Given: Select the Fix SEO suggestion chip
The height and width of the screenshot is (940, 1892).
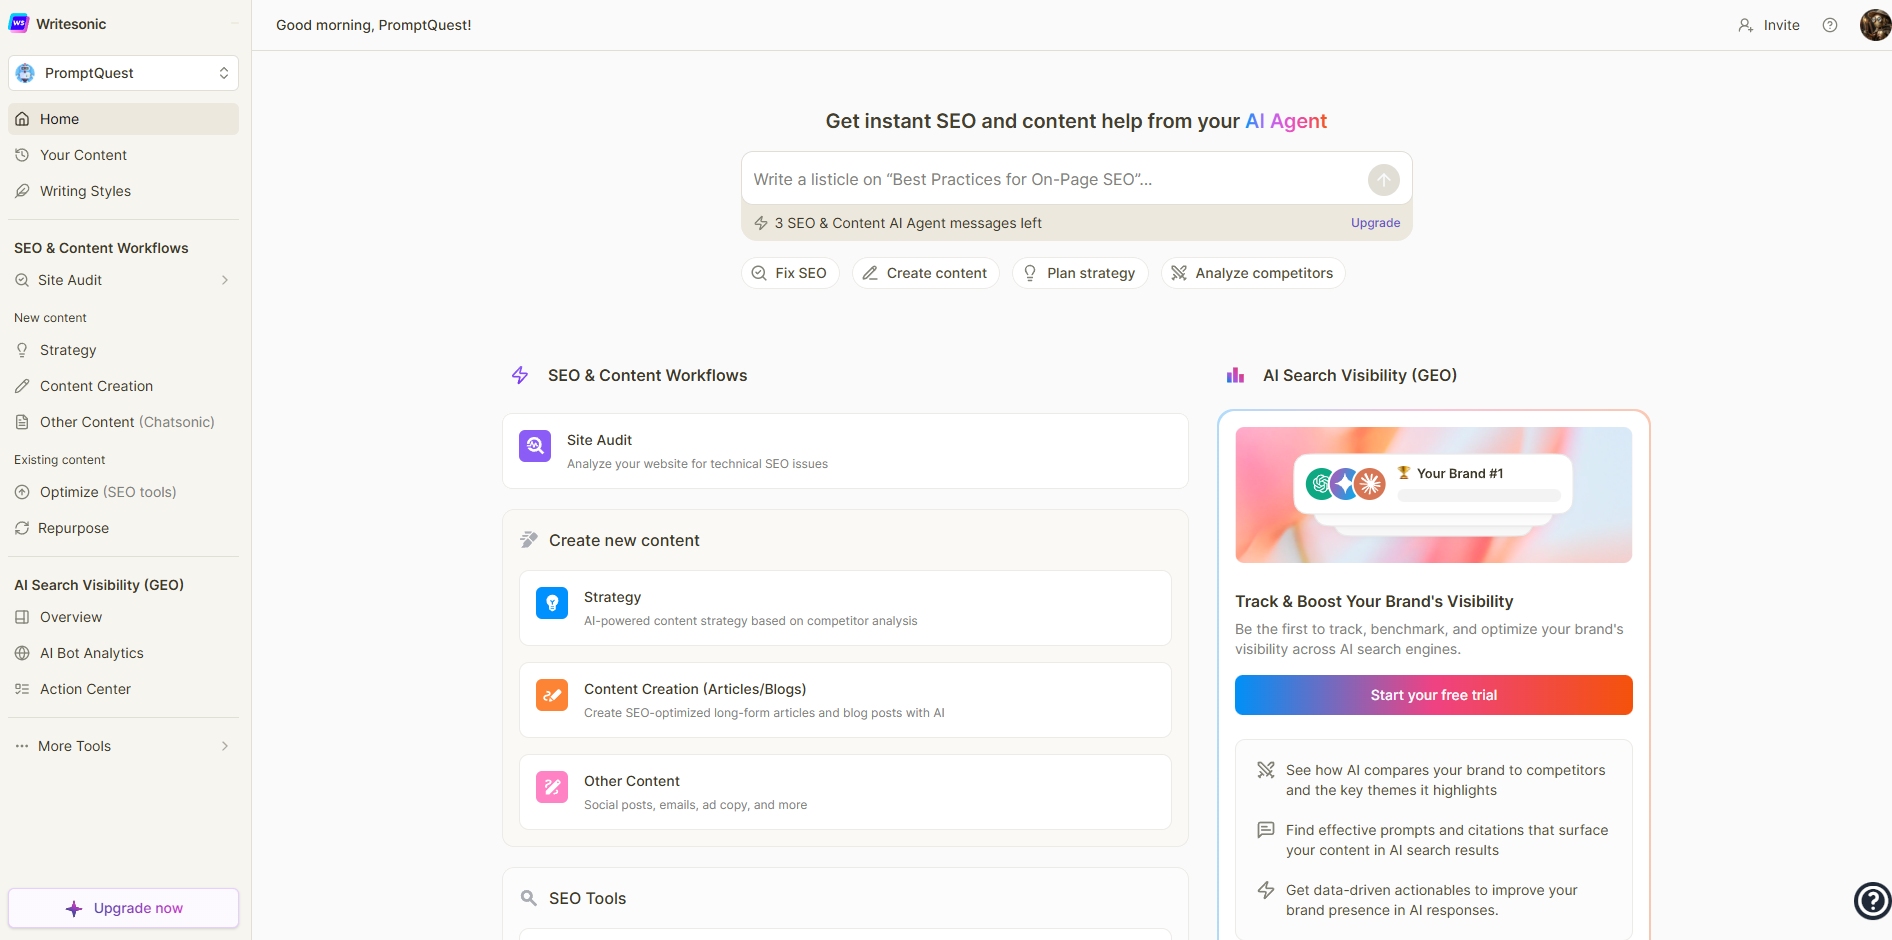Looking at the screenshot, I should [790, 273].
